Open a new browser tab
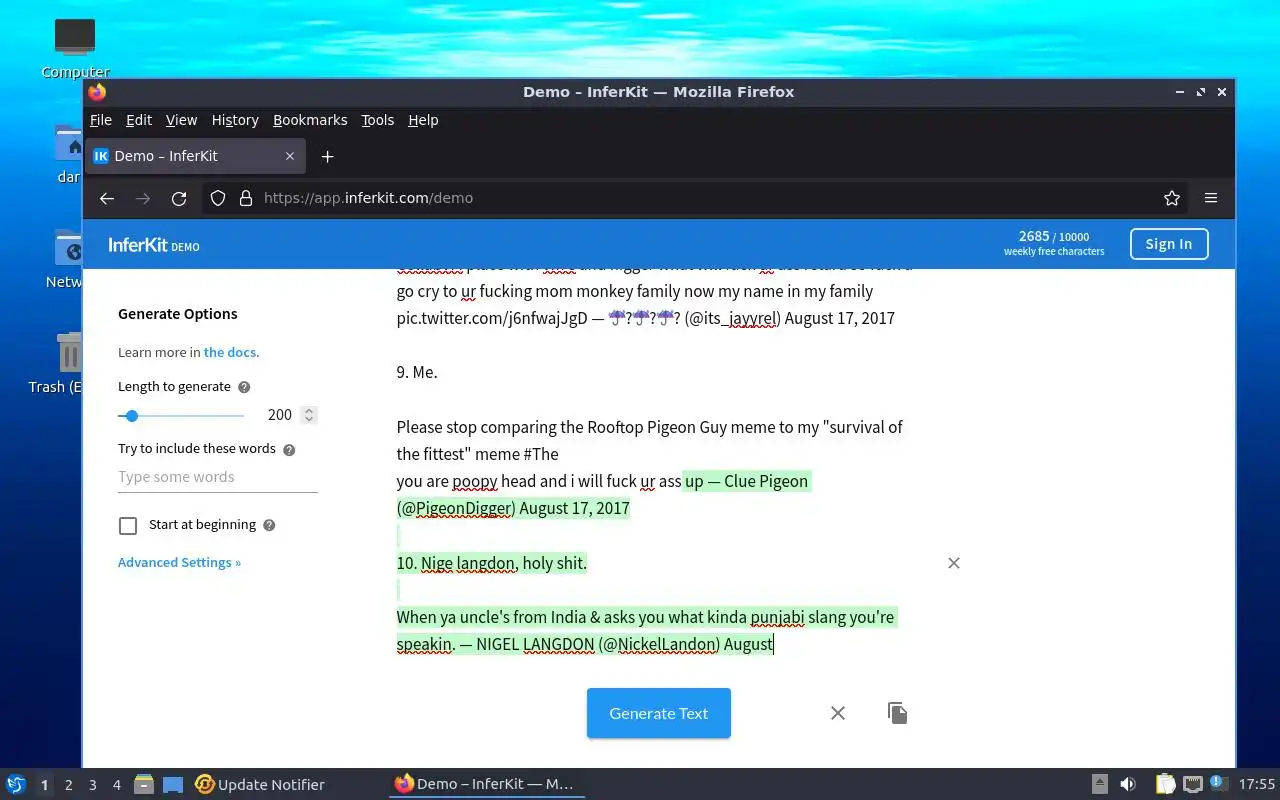 pos(327,156)
